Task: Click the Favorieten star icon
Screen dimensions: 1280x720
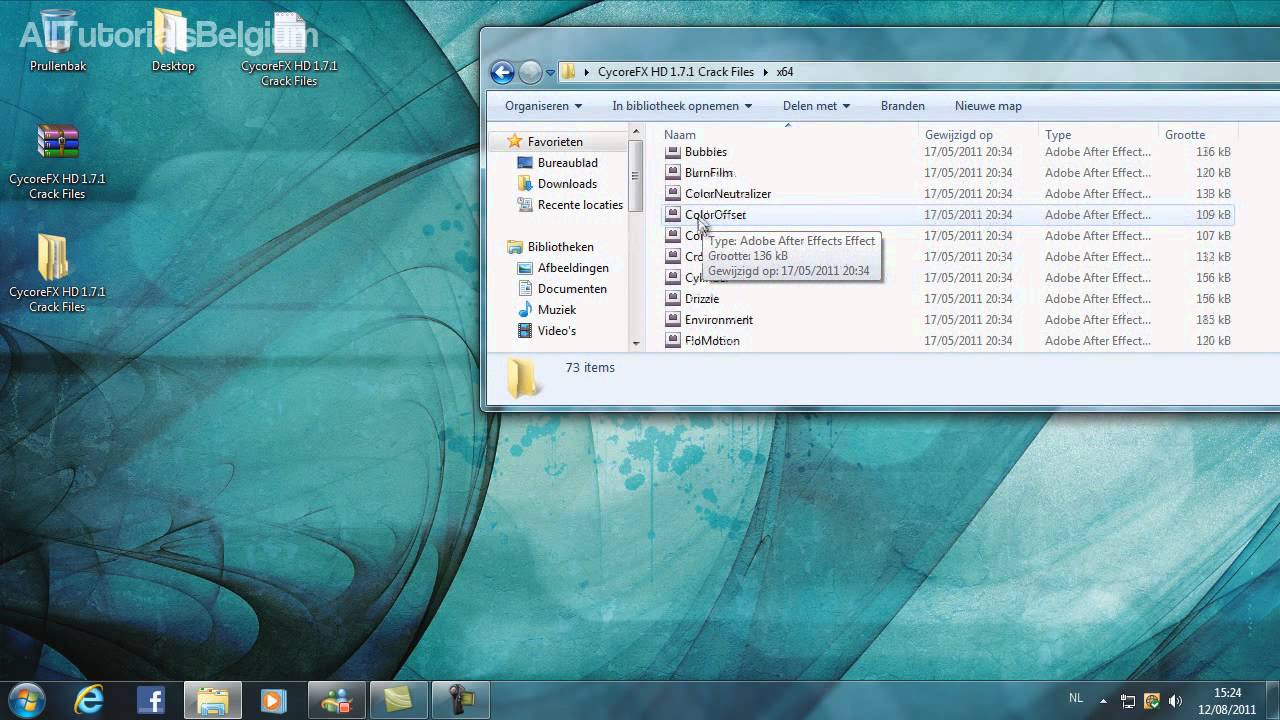Action: (515, 141)
